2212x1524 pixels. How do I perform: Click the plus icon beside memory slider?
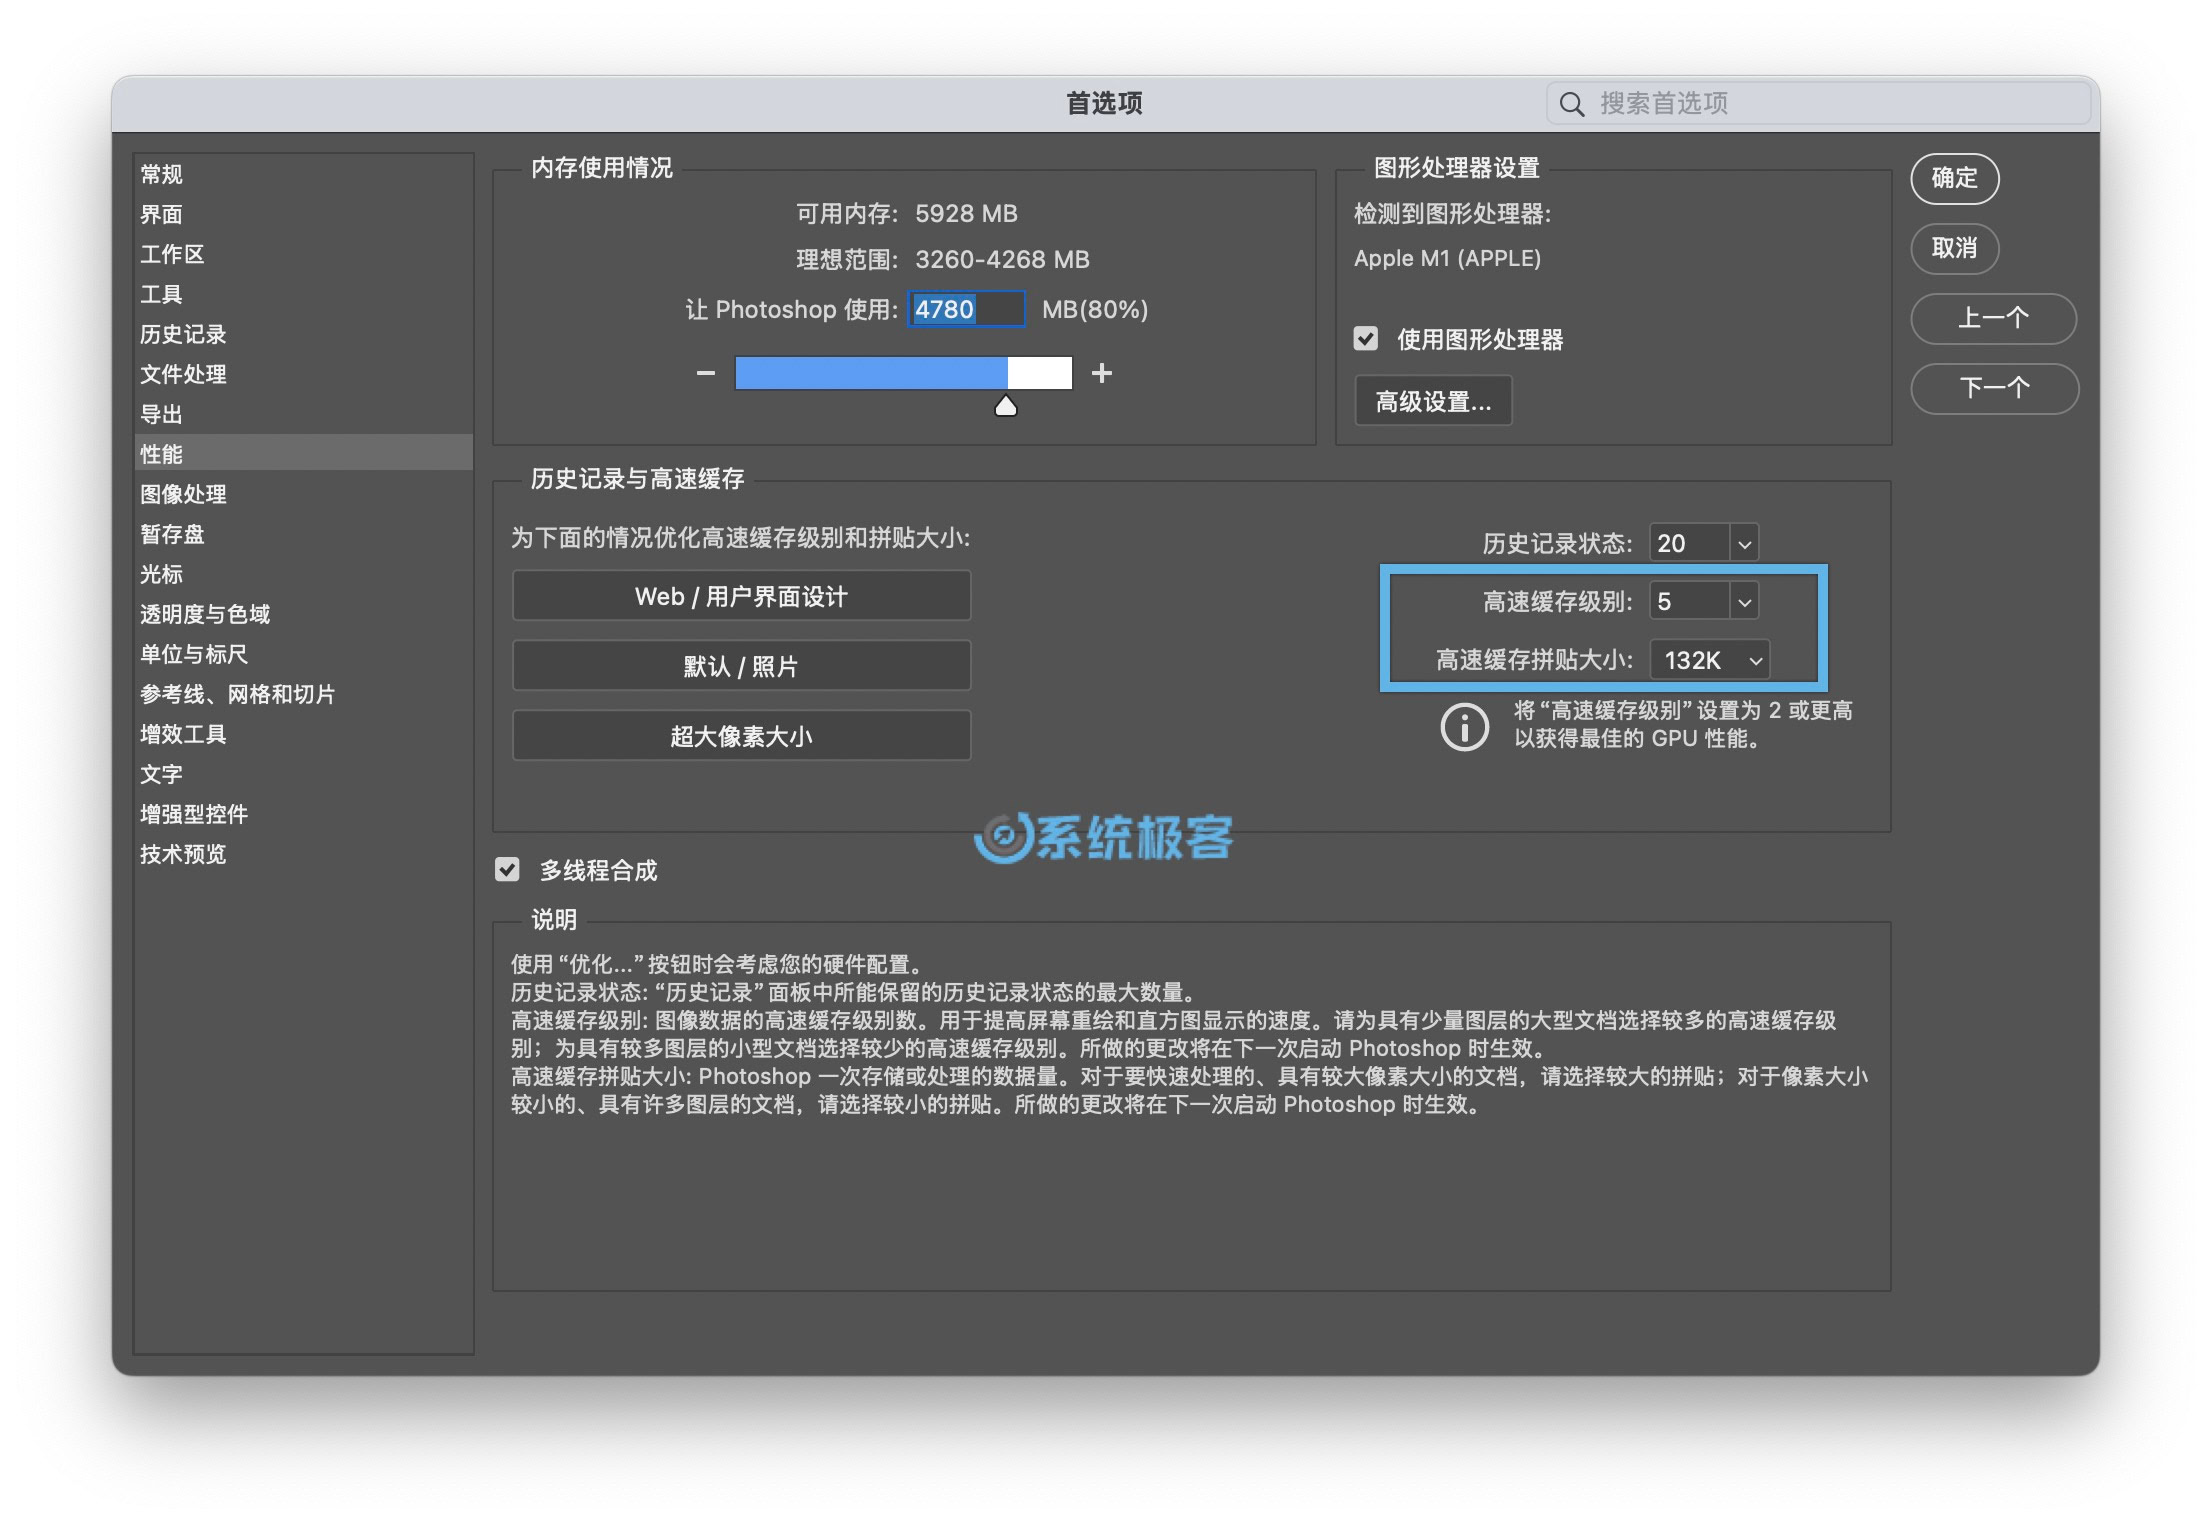[x=1101, y=373]
